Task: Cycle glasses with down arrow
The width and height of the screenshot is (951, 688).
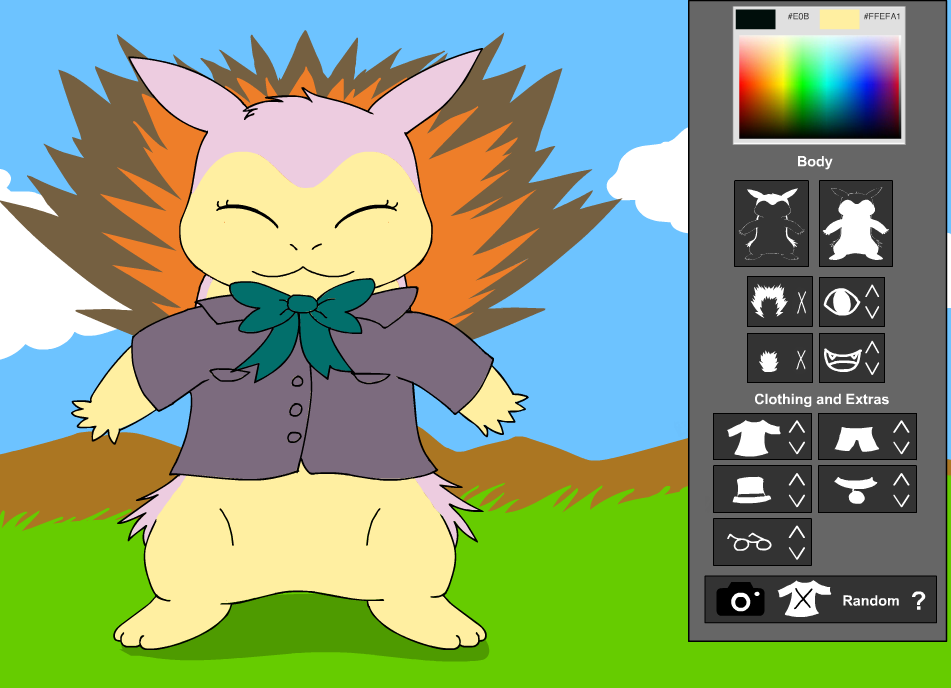Action: pos(797,553)
